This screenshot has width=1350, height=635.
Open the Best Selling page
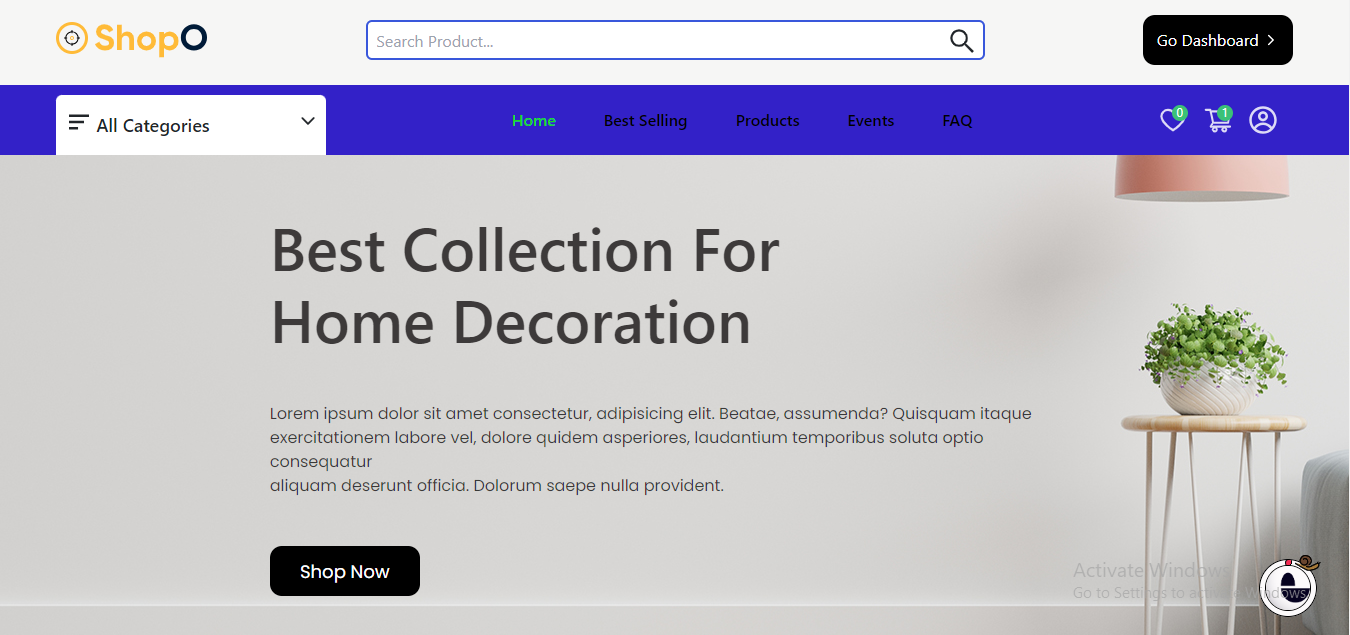click(645, 121)
